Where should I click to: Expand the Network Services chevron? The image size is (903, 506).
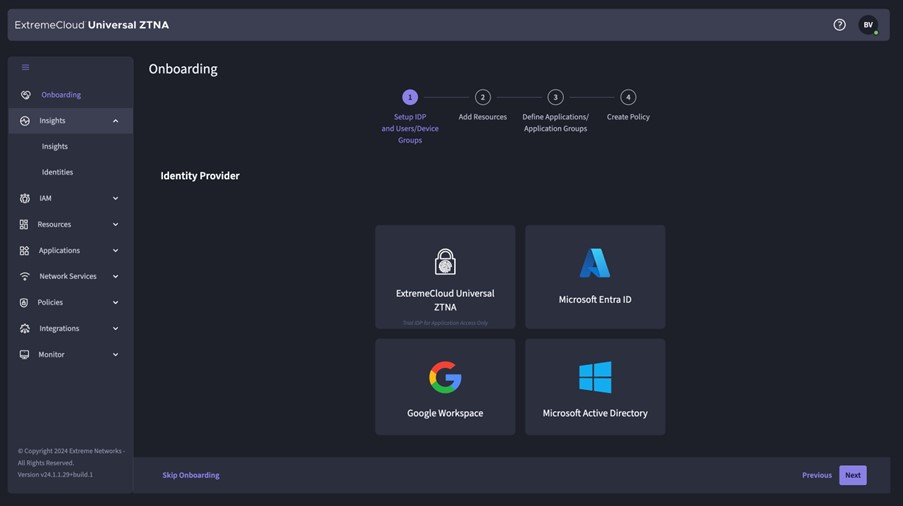pyautogui.click(x=115, y=277)
